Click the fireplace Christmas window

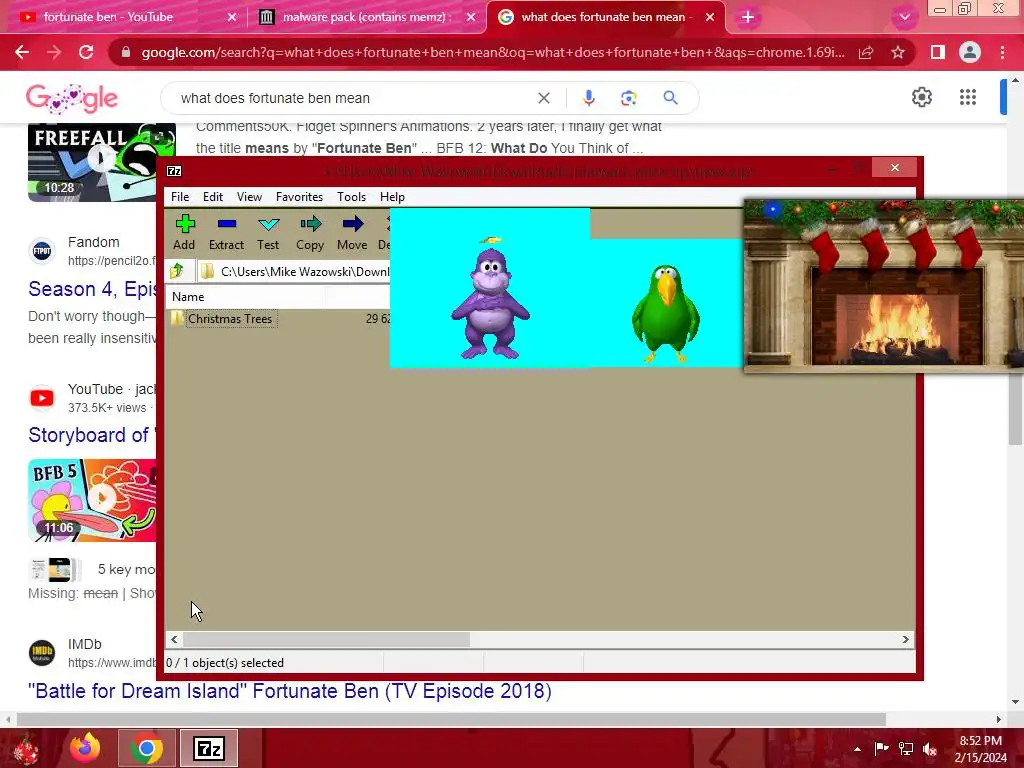pyautogui.click(x=884, y=286)
